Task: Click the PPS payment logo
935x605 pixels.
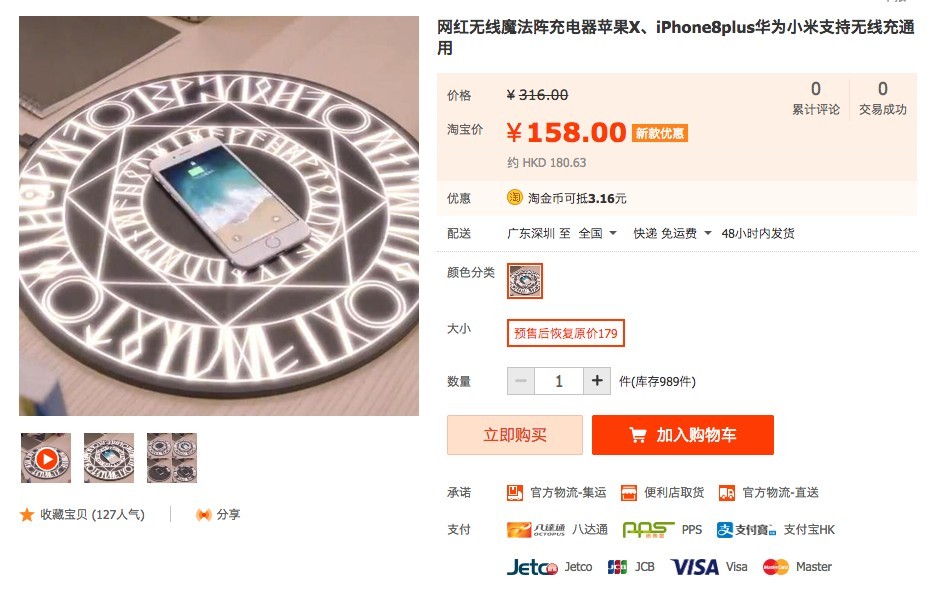Action: tap(648, 529)
